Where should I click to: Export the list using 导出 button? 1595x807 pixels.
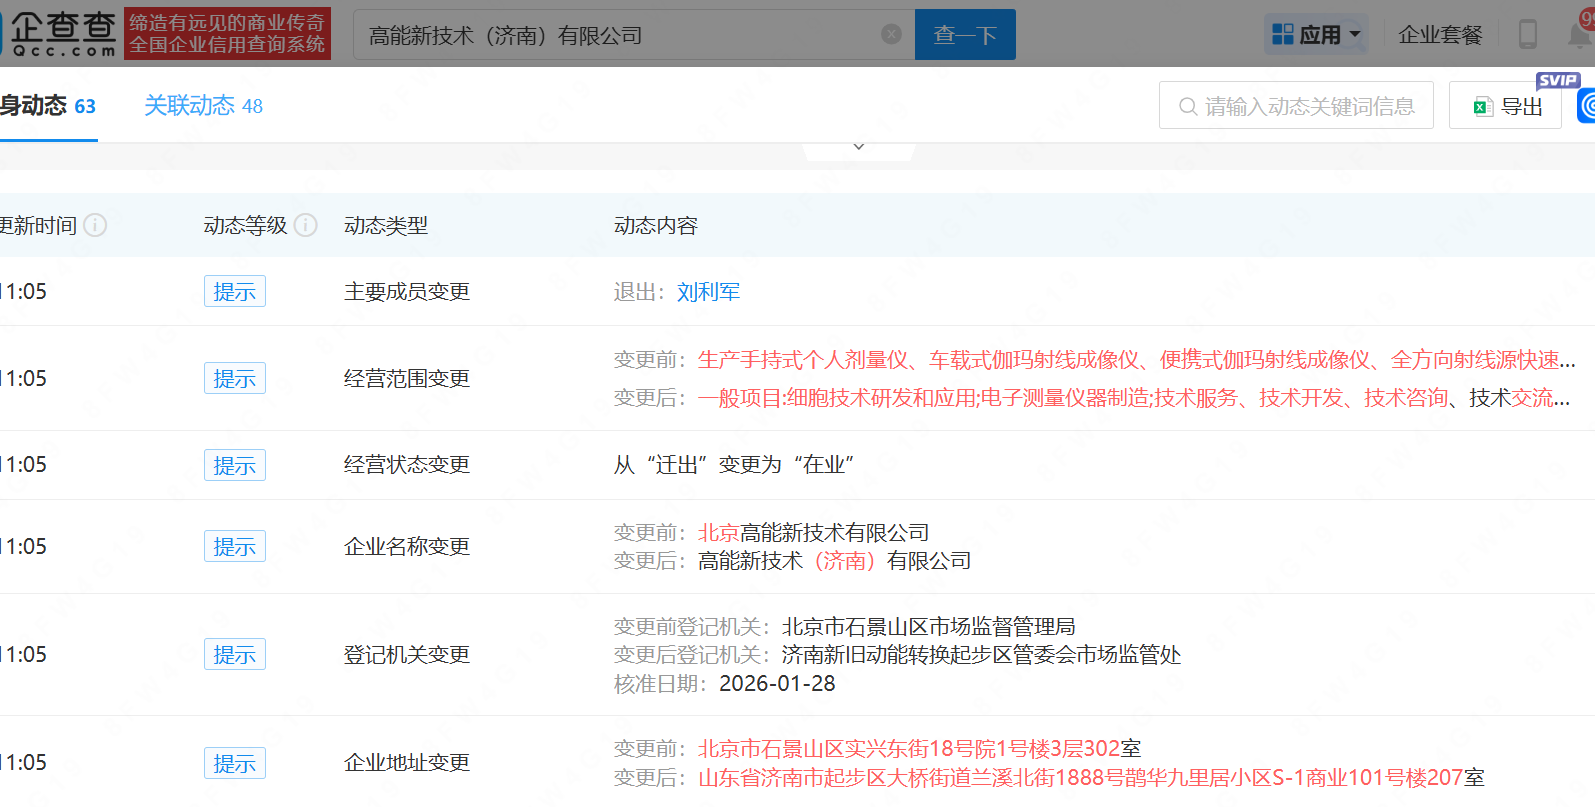coord(1506,106)
